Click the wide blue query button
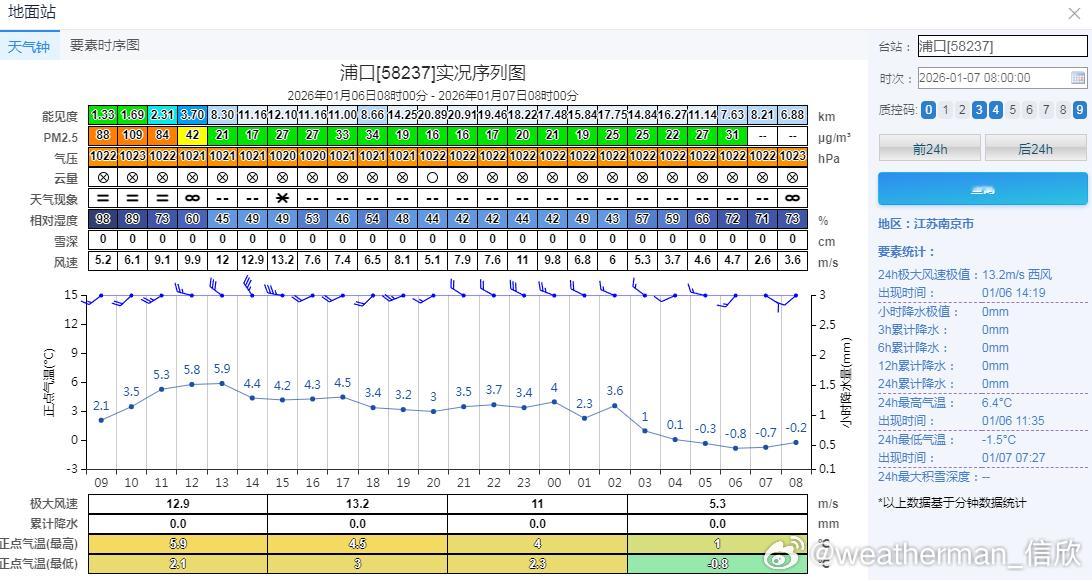1092x581 pixels. 983,189
